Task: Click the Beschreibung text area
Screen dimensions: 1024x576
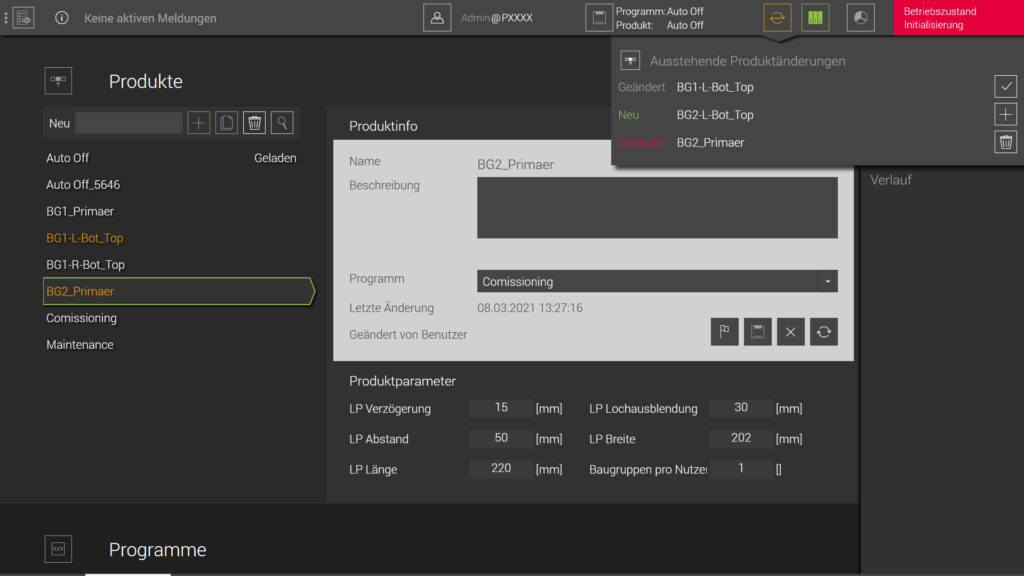Action: (x=657, y=208)
